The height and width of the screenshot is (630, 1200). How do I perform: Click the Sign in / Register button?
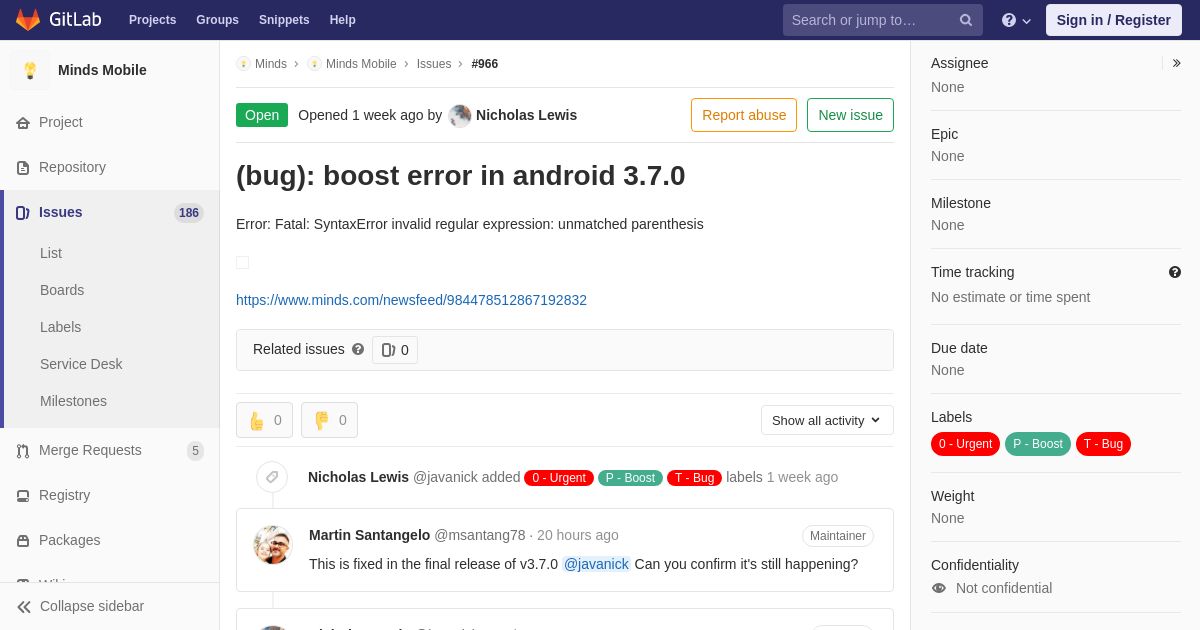1114,20
